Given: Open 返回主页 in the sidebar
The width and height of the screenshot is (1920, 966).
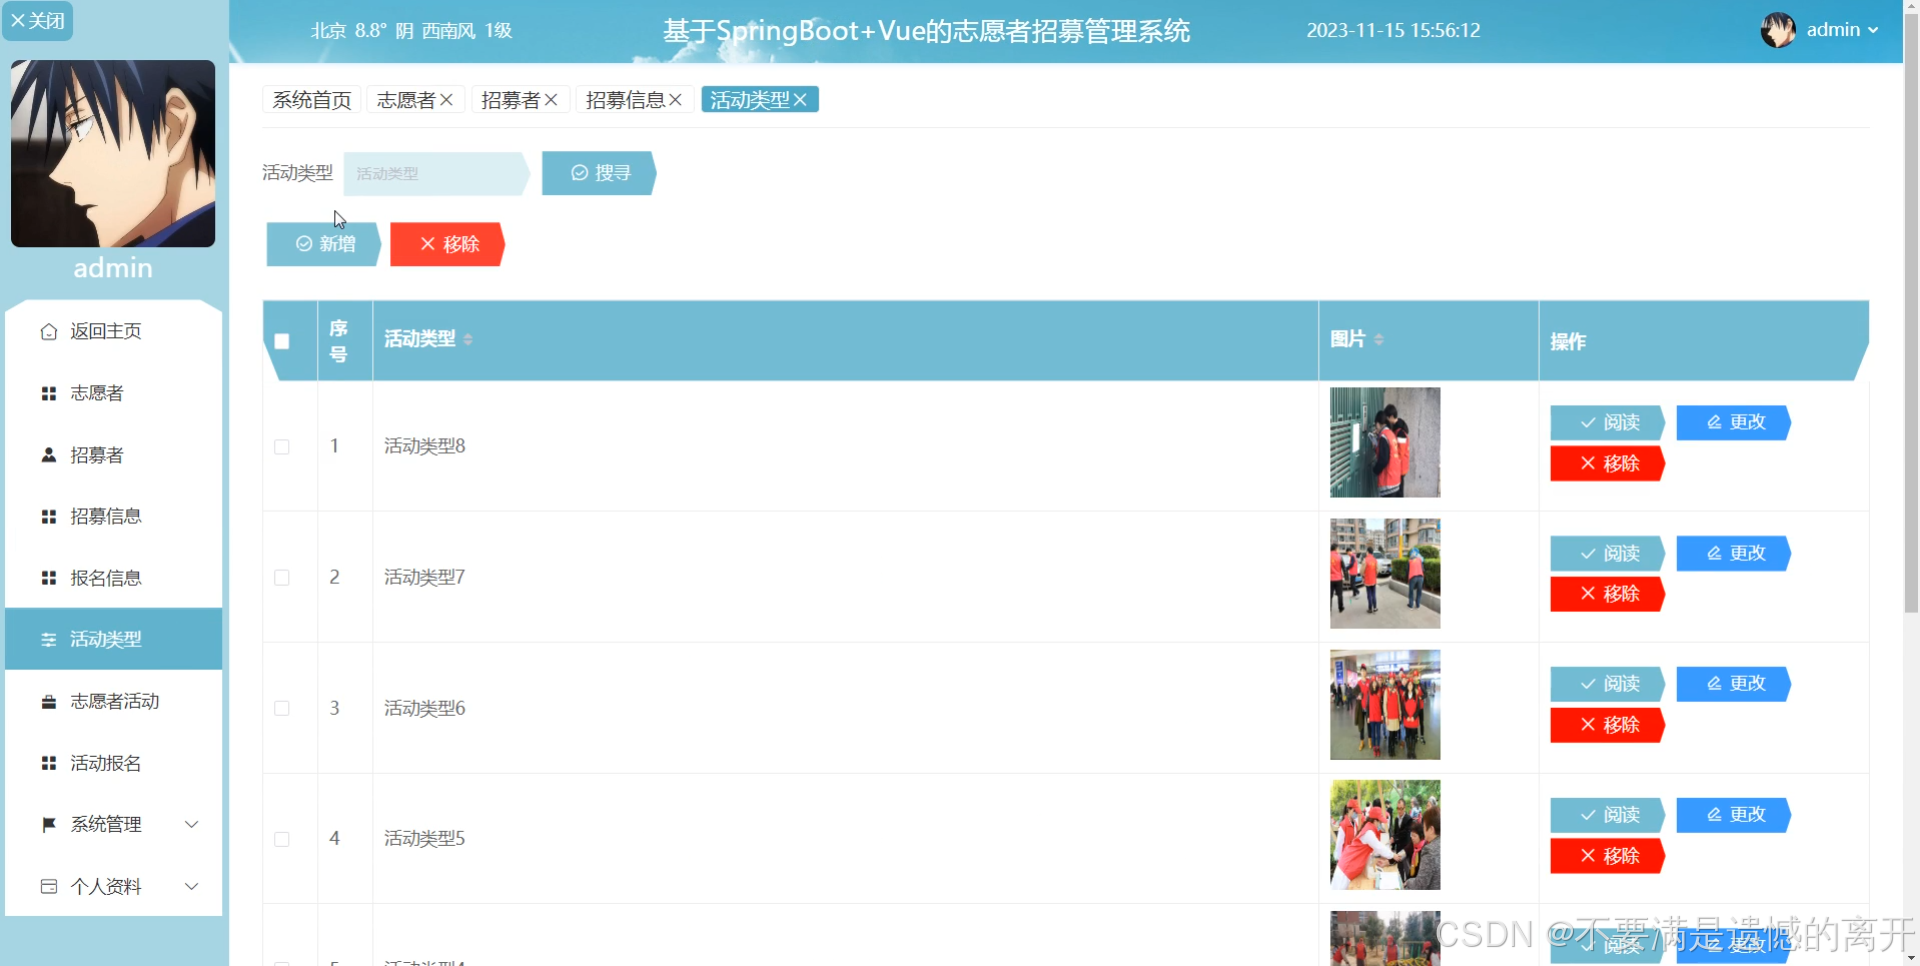Looking at the screenshot, I should pos(113,331).
